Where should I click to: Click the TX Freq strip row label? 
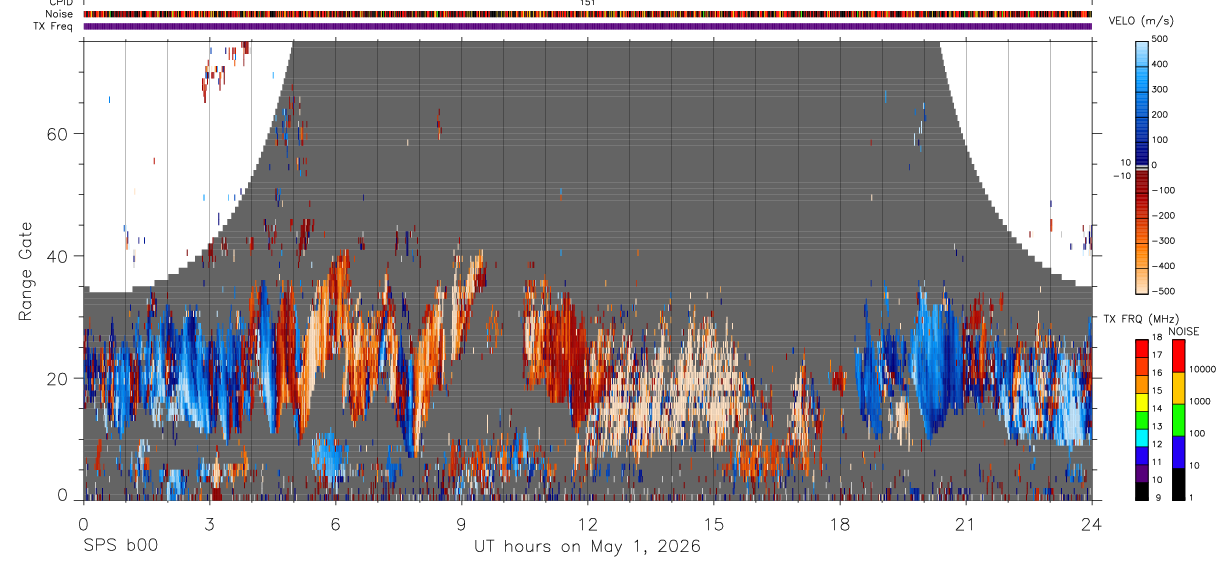[54, 26]
